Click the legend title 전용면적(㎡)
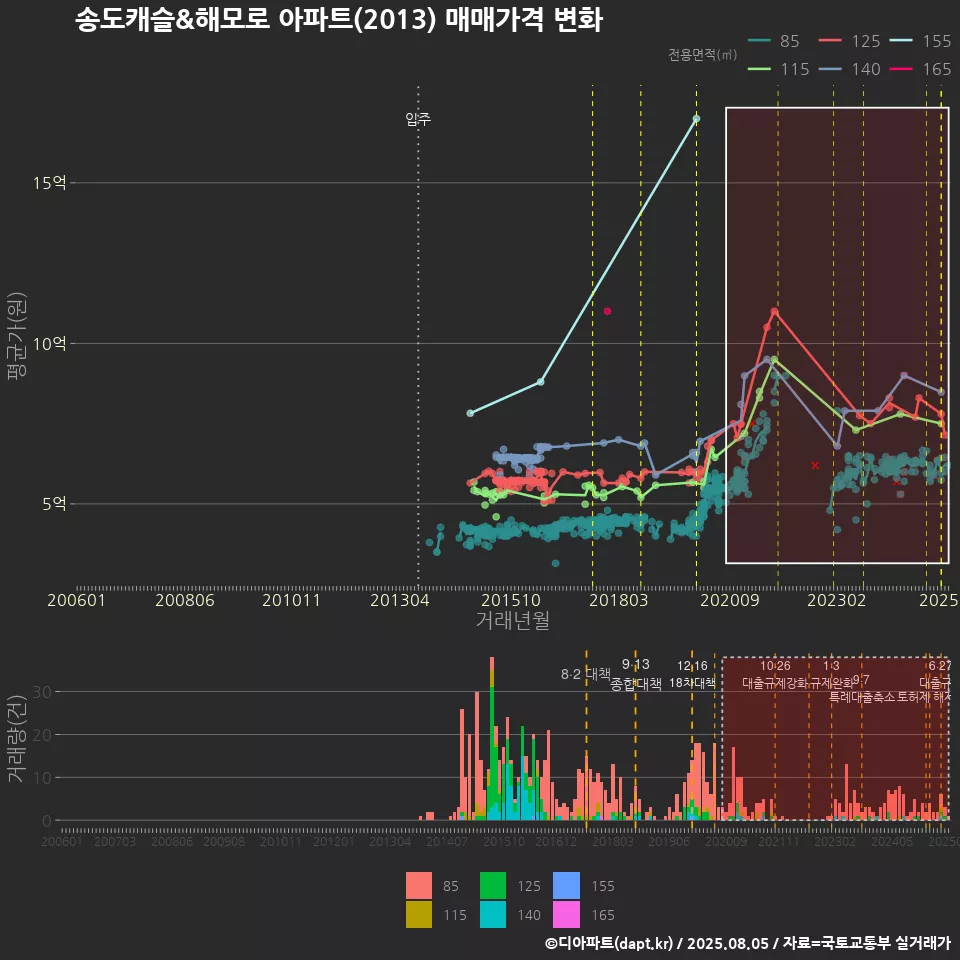 [x=702, y=54]
